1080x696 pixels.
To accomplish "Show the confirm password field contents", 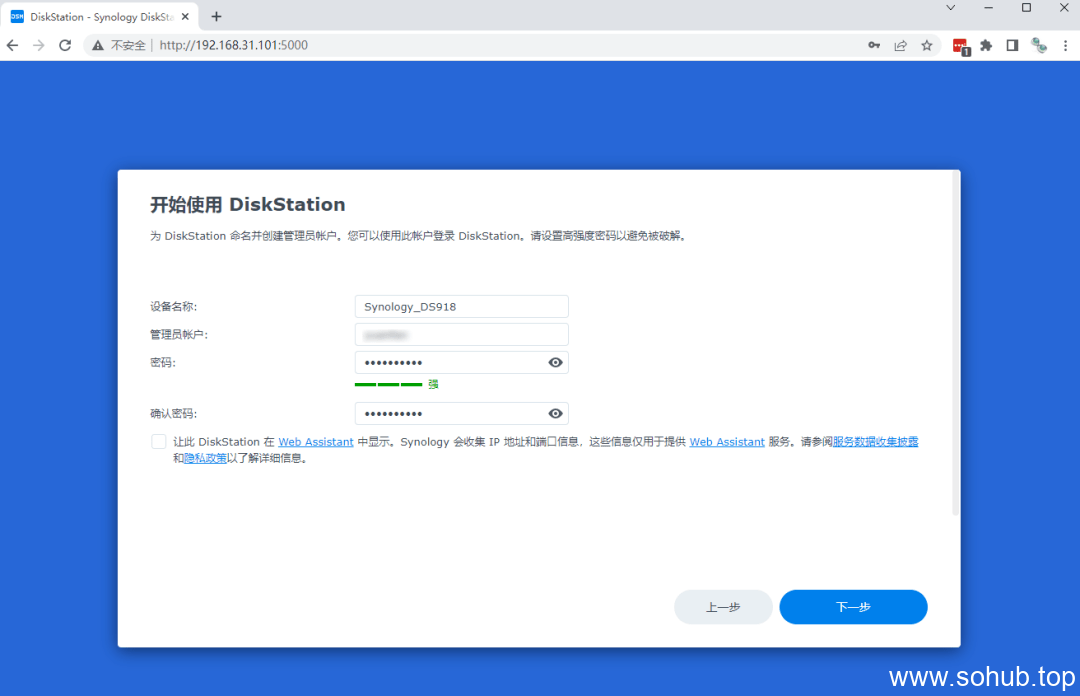I will (555, 413).
